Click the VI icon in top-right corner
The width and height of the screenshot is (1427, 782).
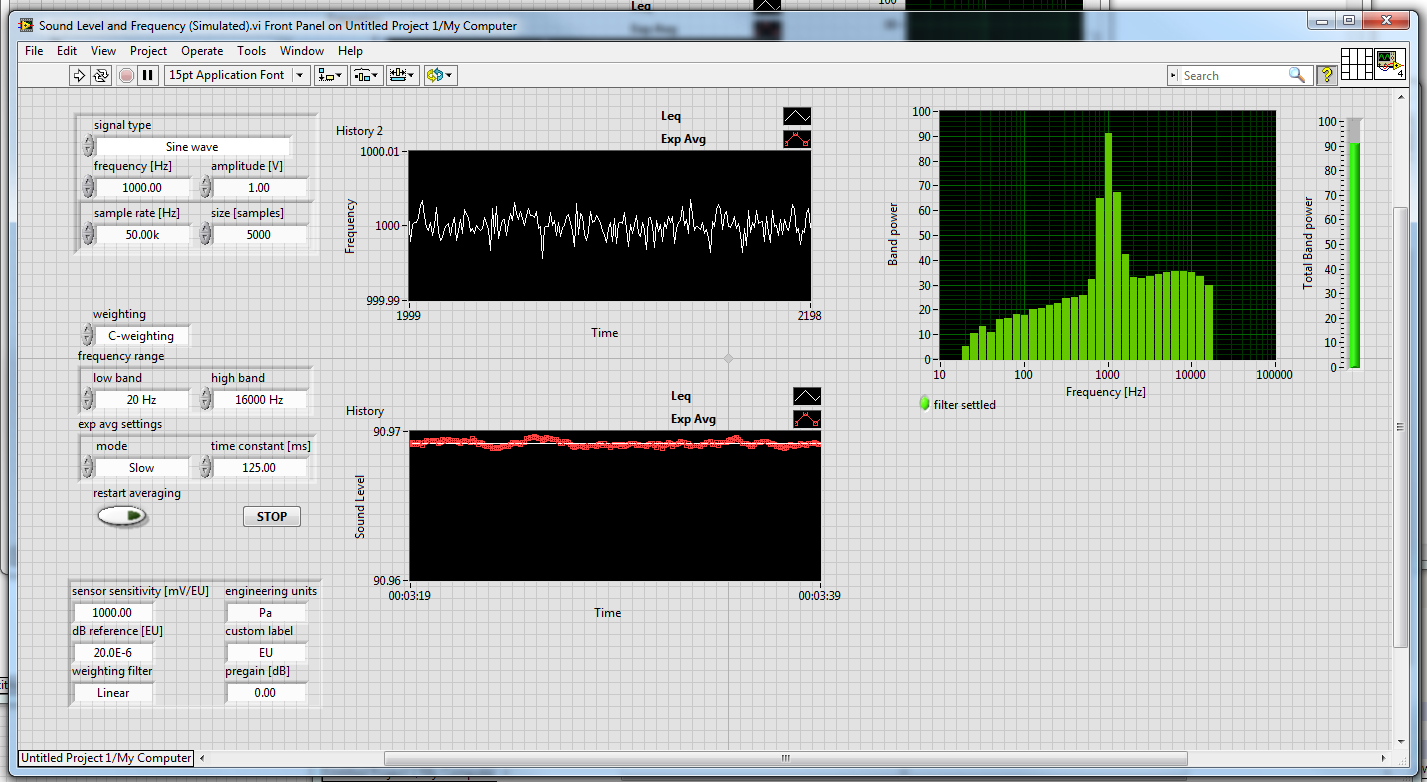1389,64
